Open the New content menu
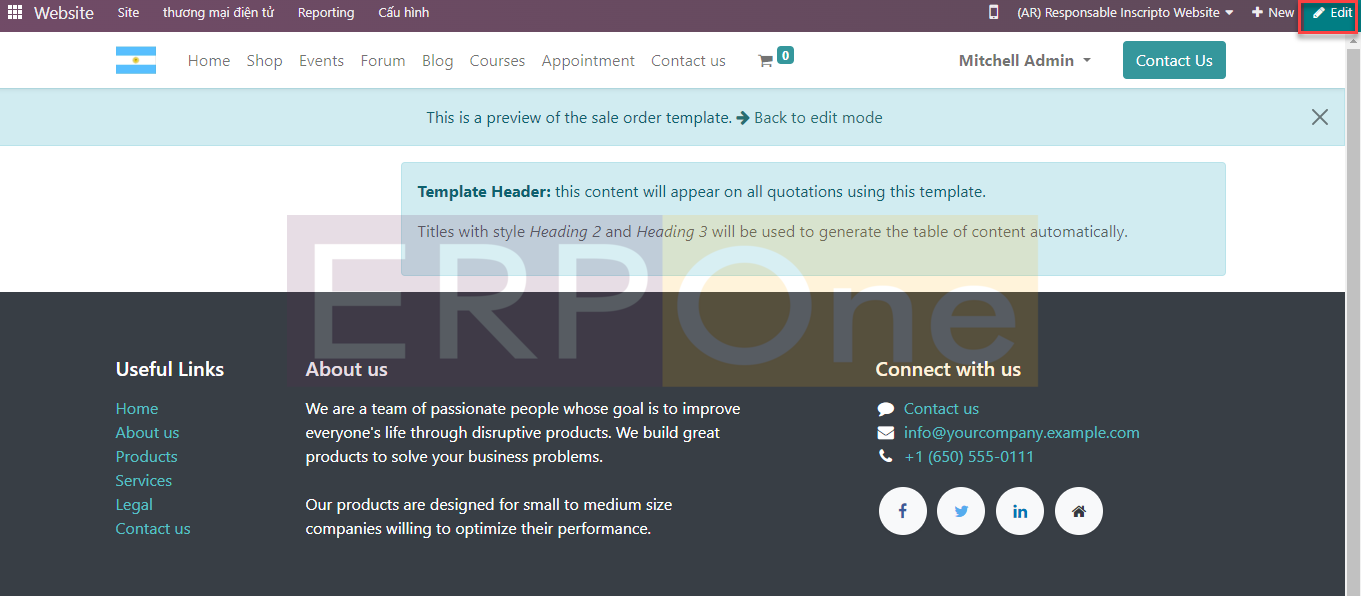1361x596 pixels. [1272, 13]
